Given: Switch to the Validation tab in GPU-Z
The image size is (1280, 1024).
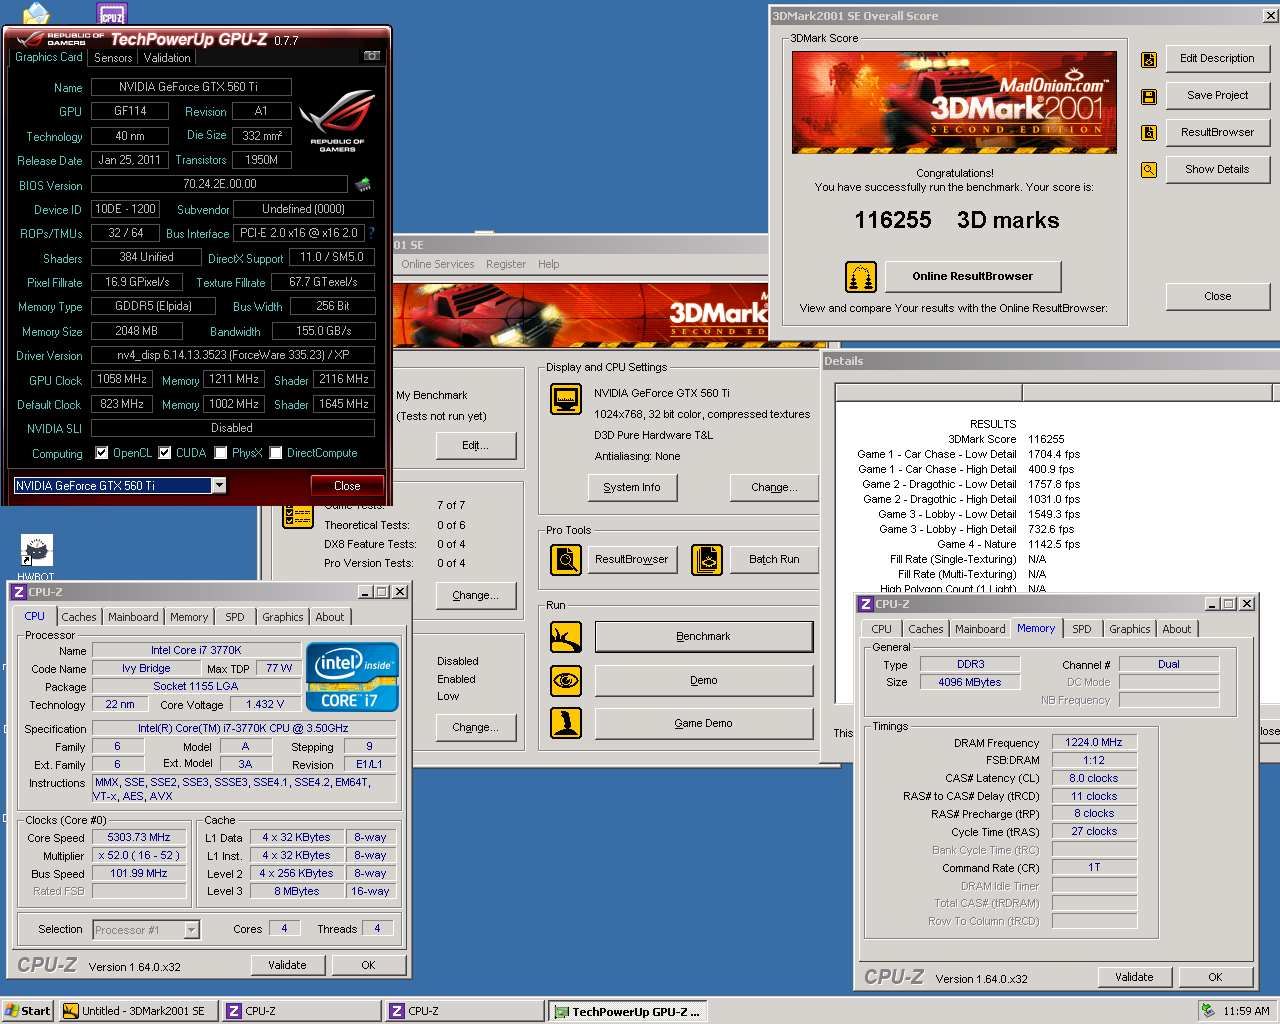Looking at the screenshot, I should point(167,58).
